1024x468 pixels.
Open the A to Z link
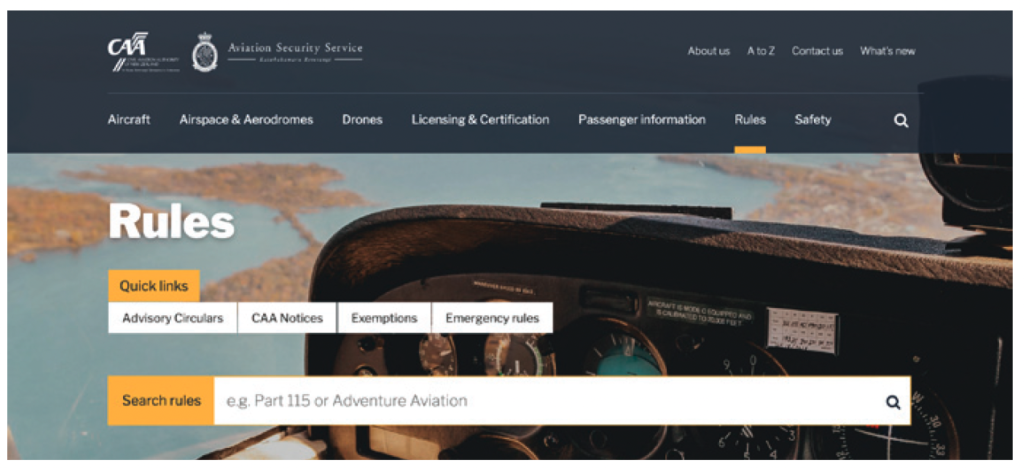click(761, 51)
